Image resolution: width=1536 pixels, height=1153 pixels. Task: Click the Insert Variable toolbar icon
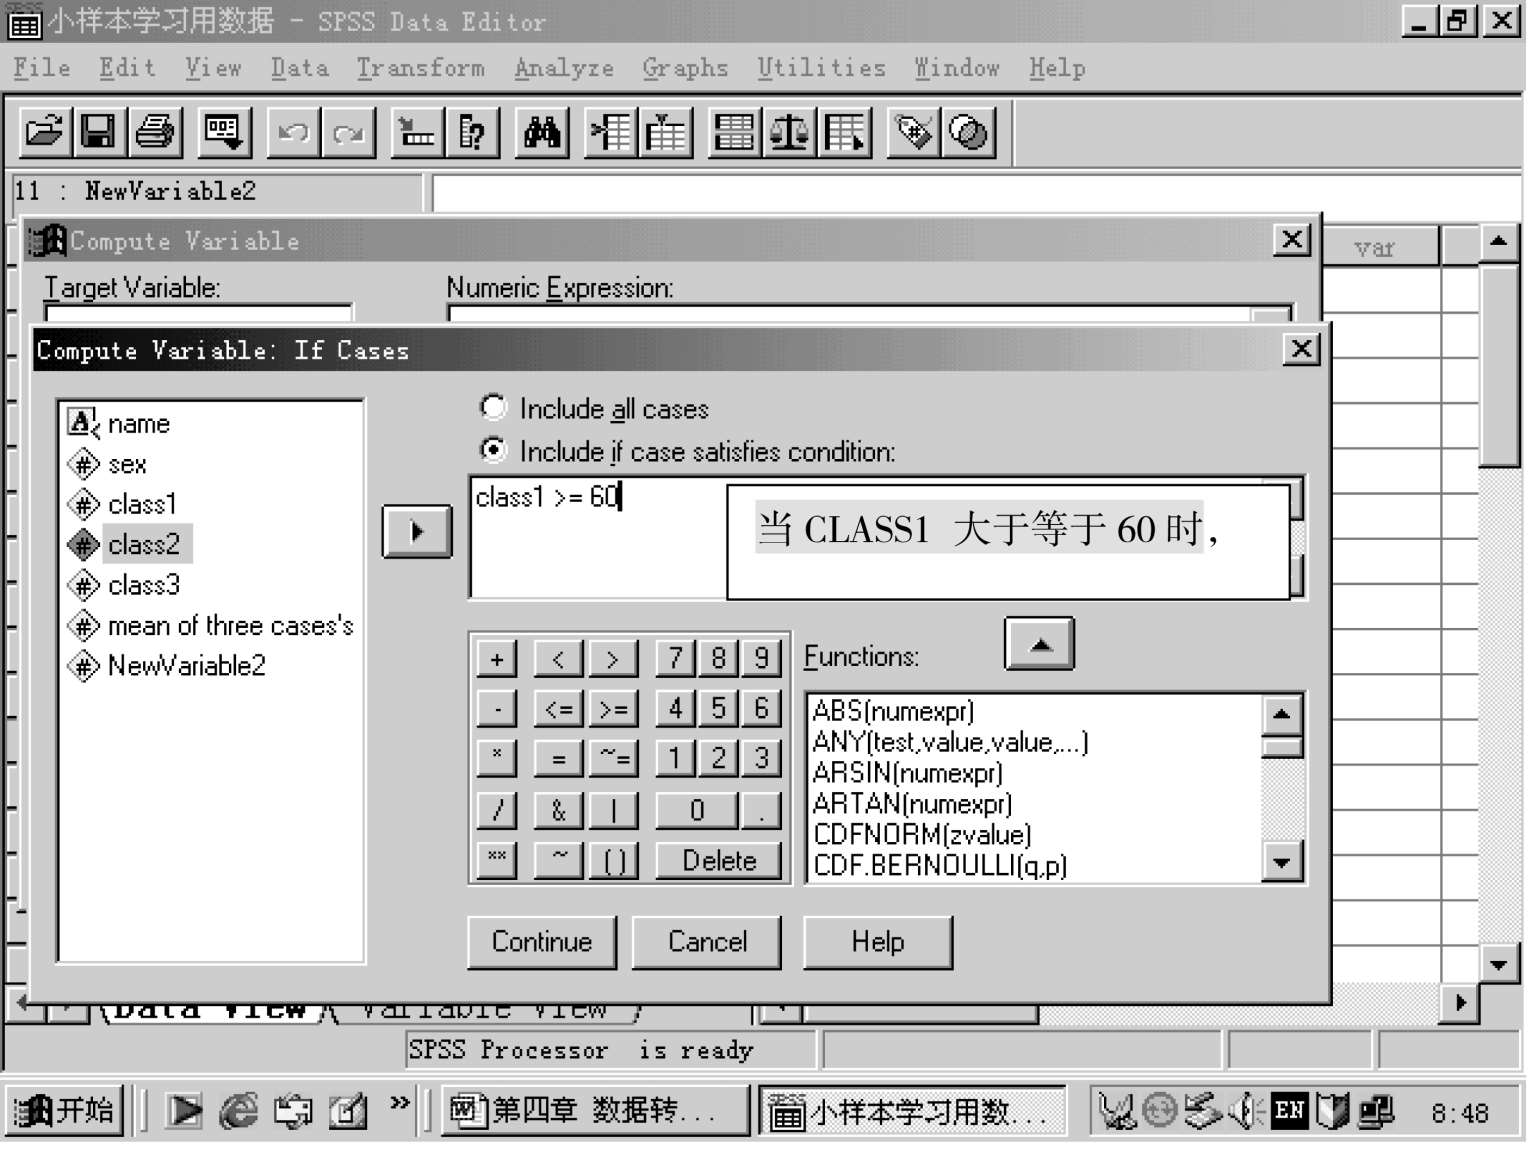coord(666,132)
